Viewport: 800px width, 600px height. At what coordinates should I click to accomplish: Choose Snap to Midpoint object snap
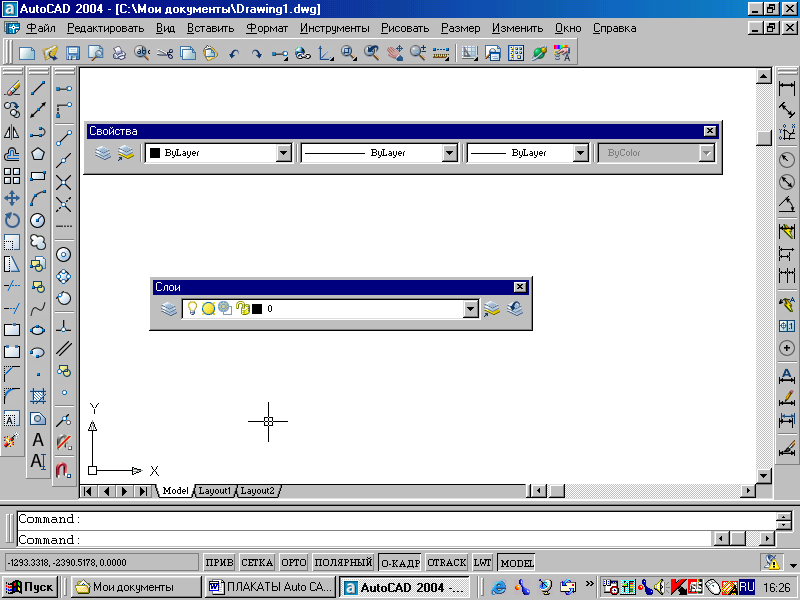tap(64, 160)
